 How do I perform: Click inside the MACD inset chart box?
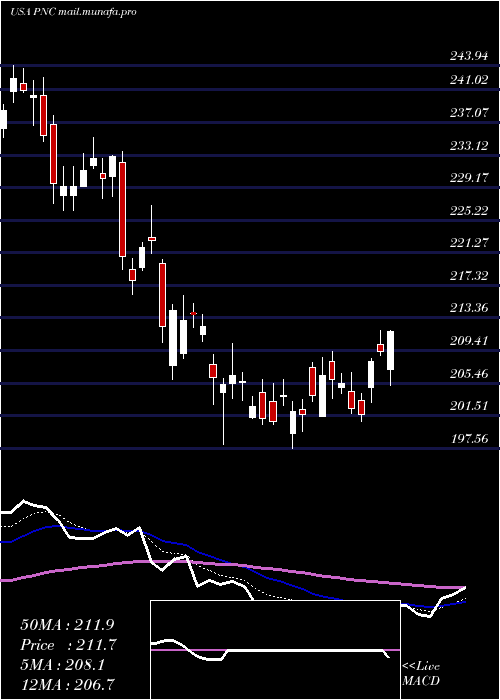(275, 650)
